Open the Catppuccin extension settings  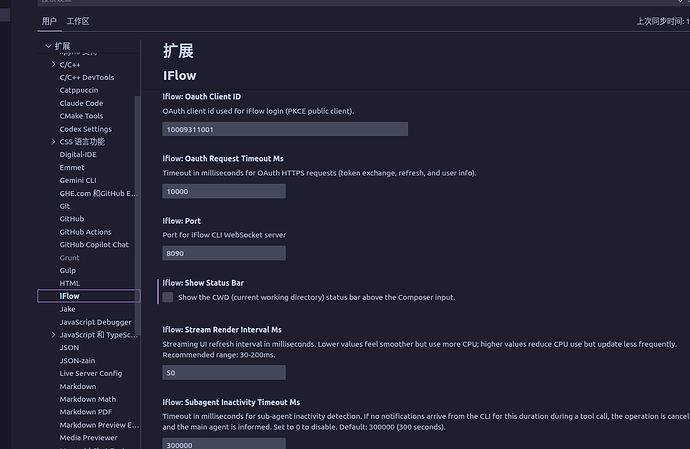[x=79, y=90]
